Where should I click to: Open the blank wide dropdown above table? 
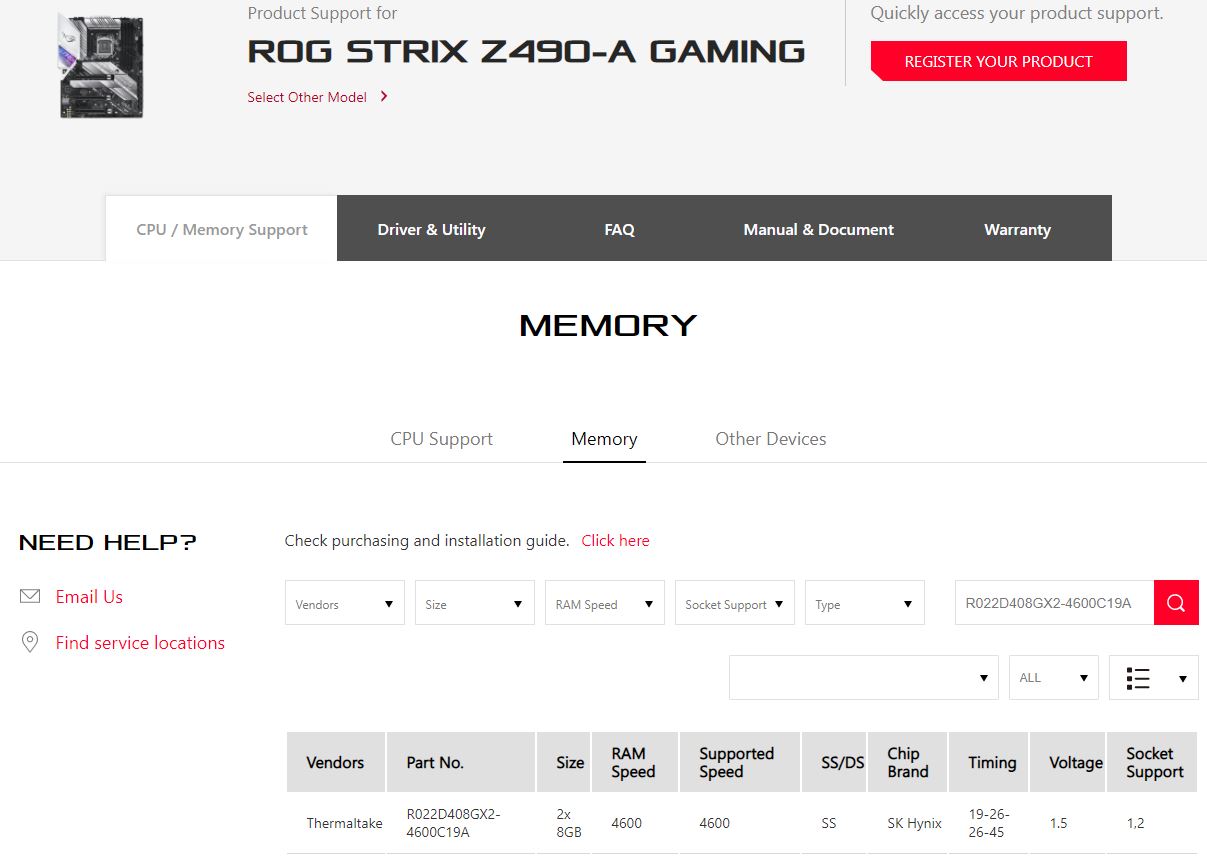coord(864,678)
